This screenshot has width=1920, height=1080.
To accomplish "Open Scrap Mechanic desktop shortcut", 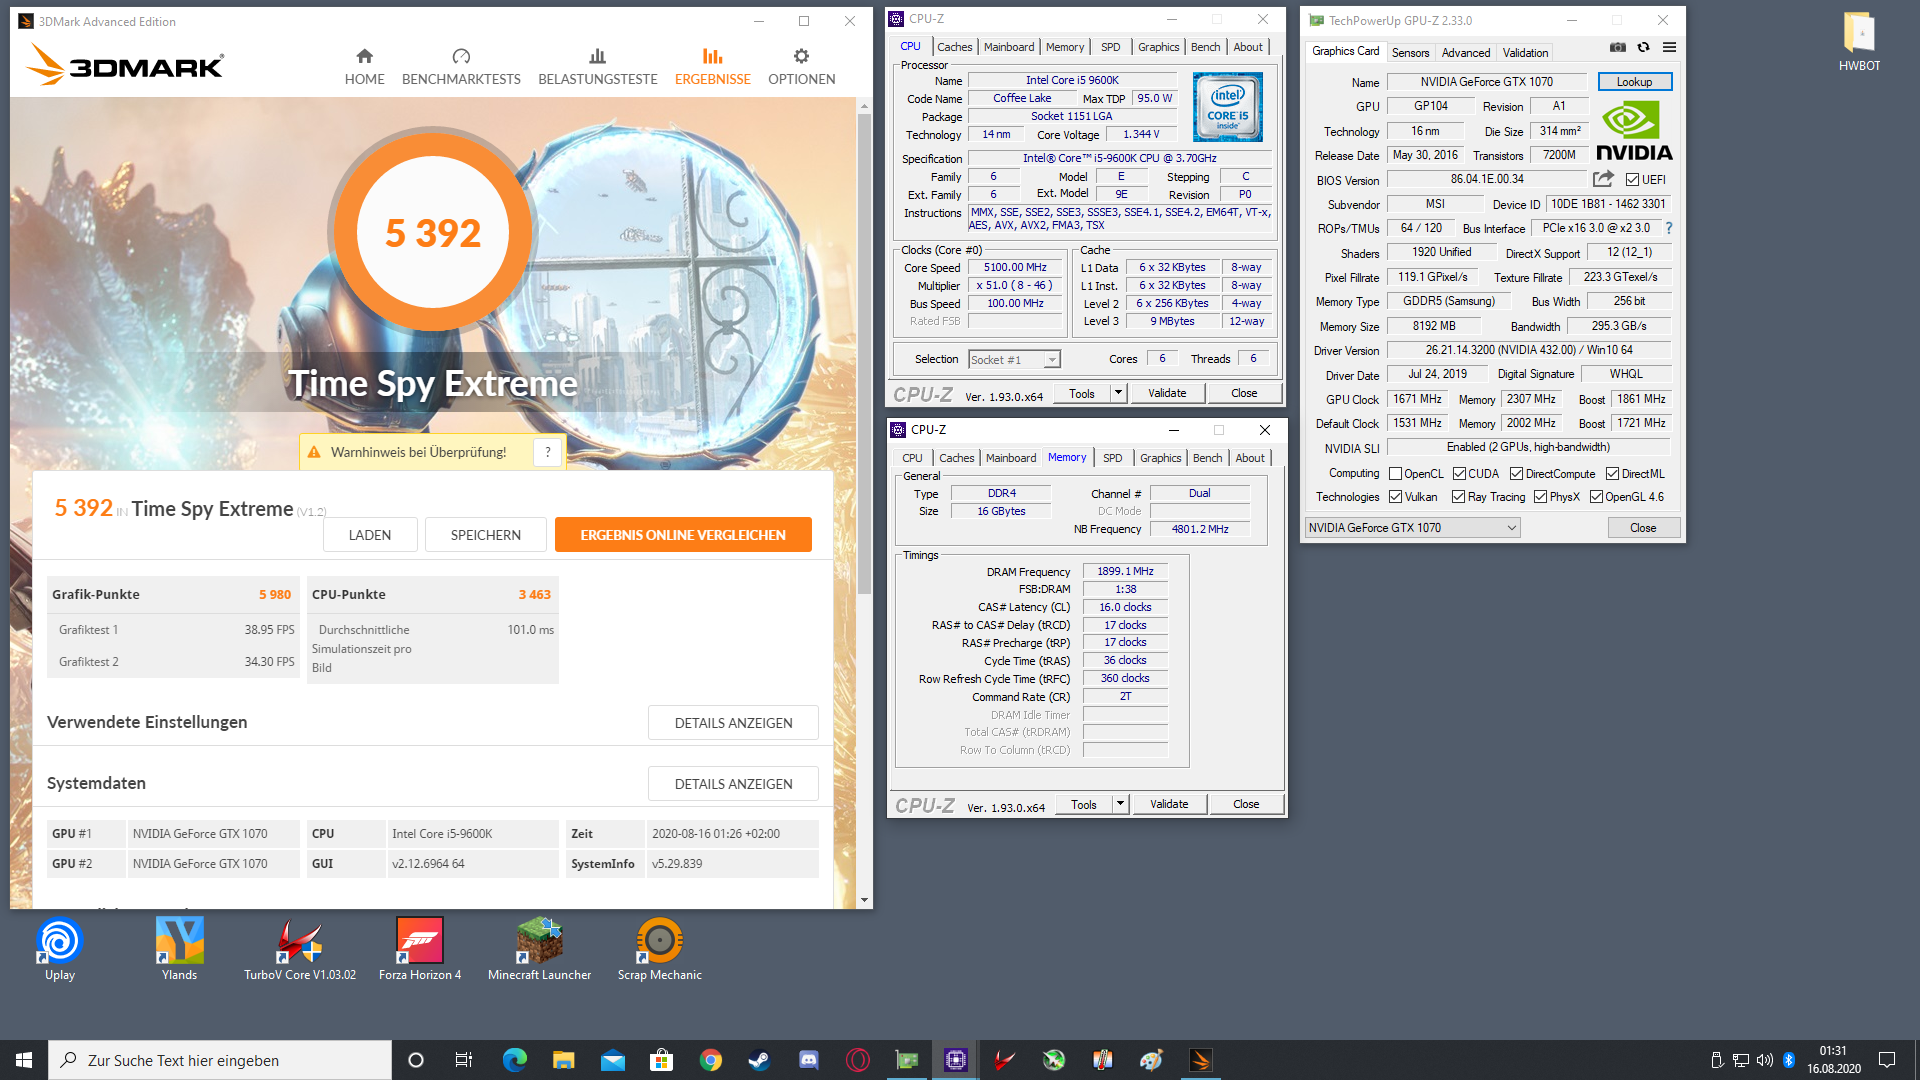I will tap(660, 950).
